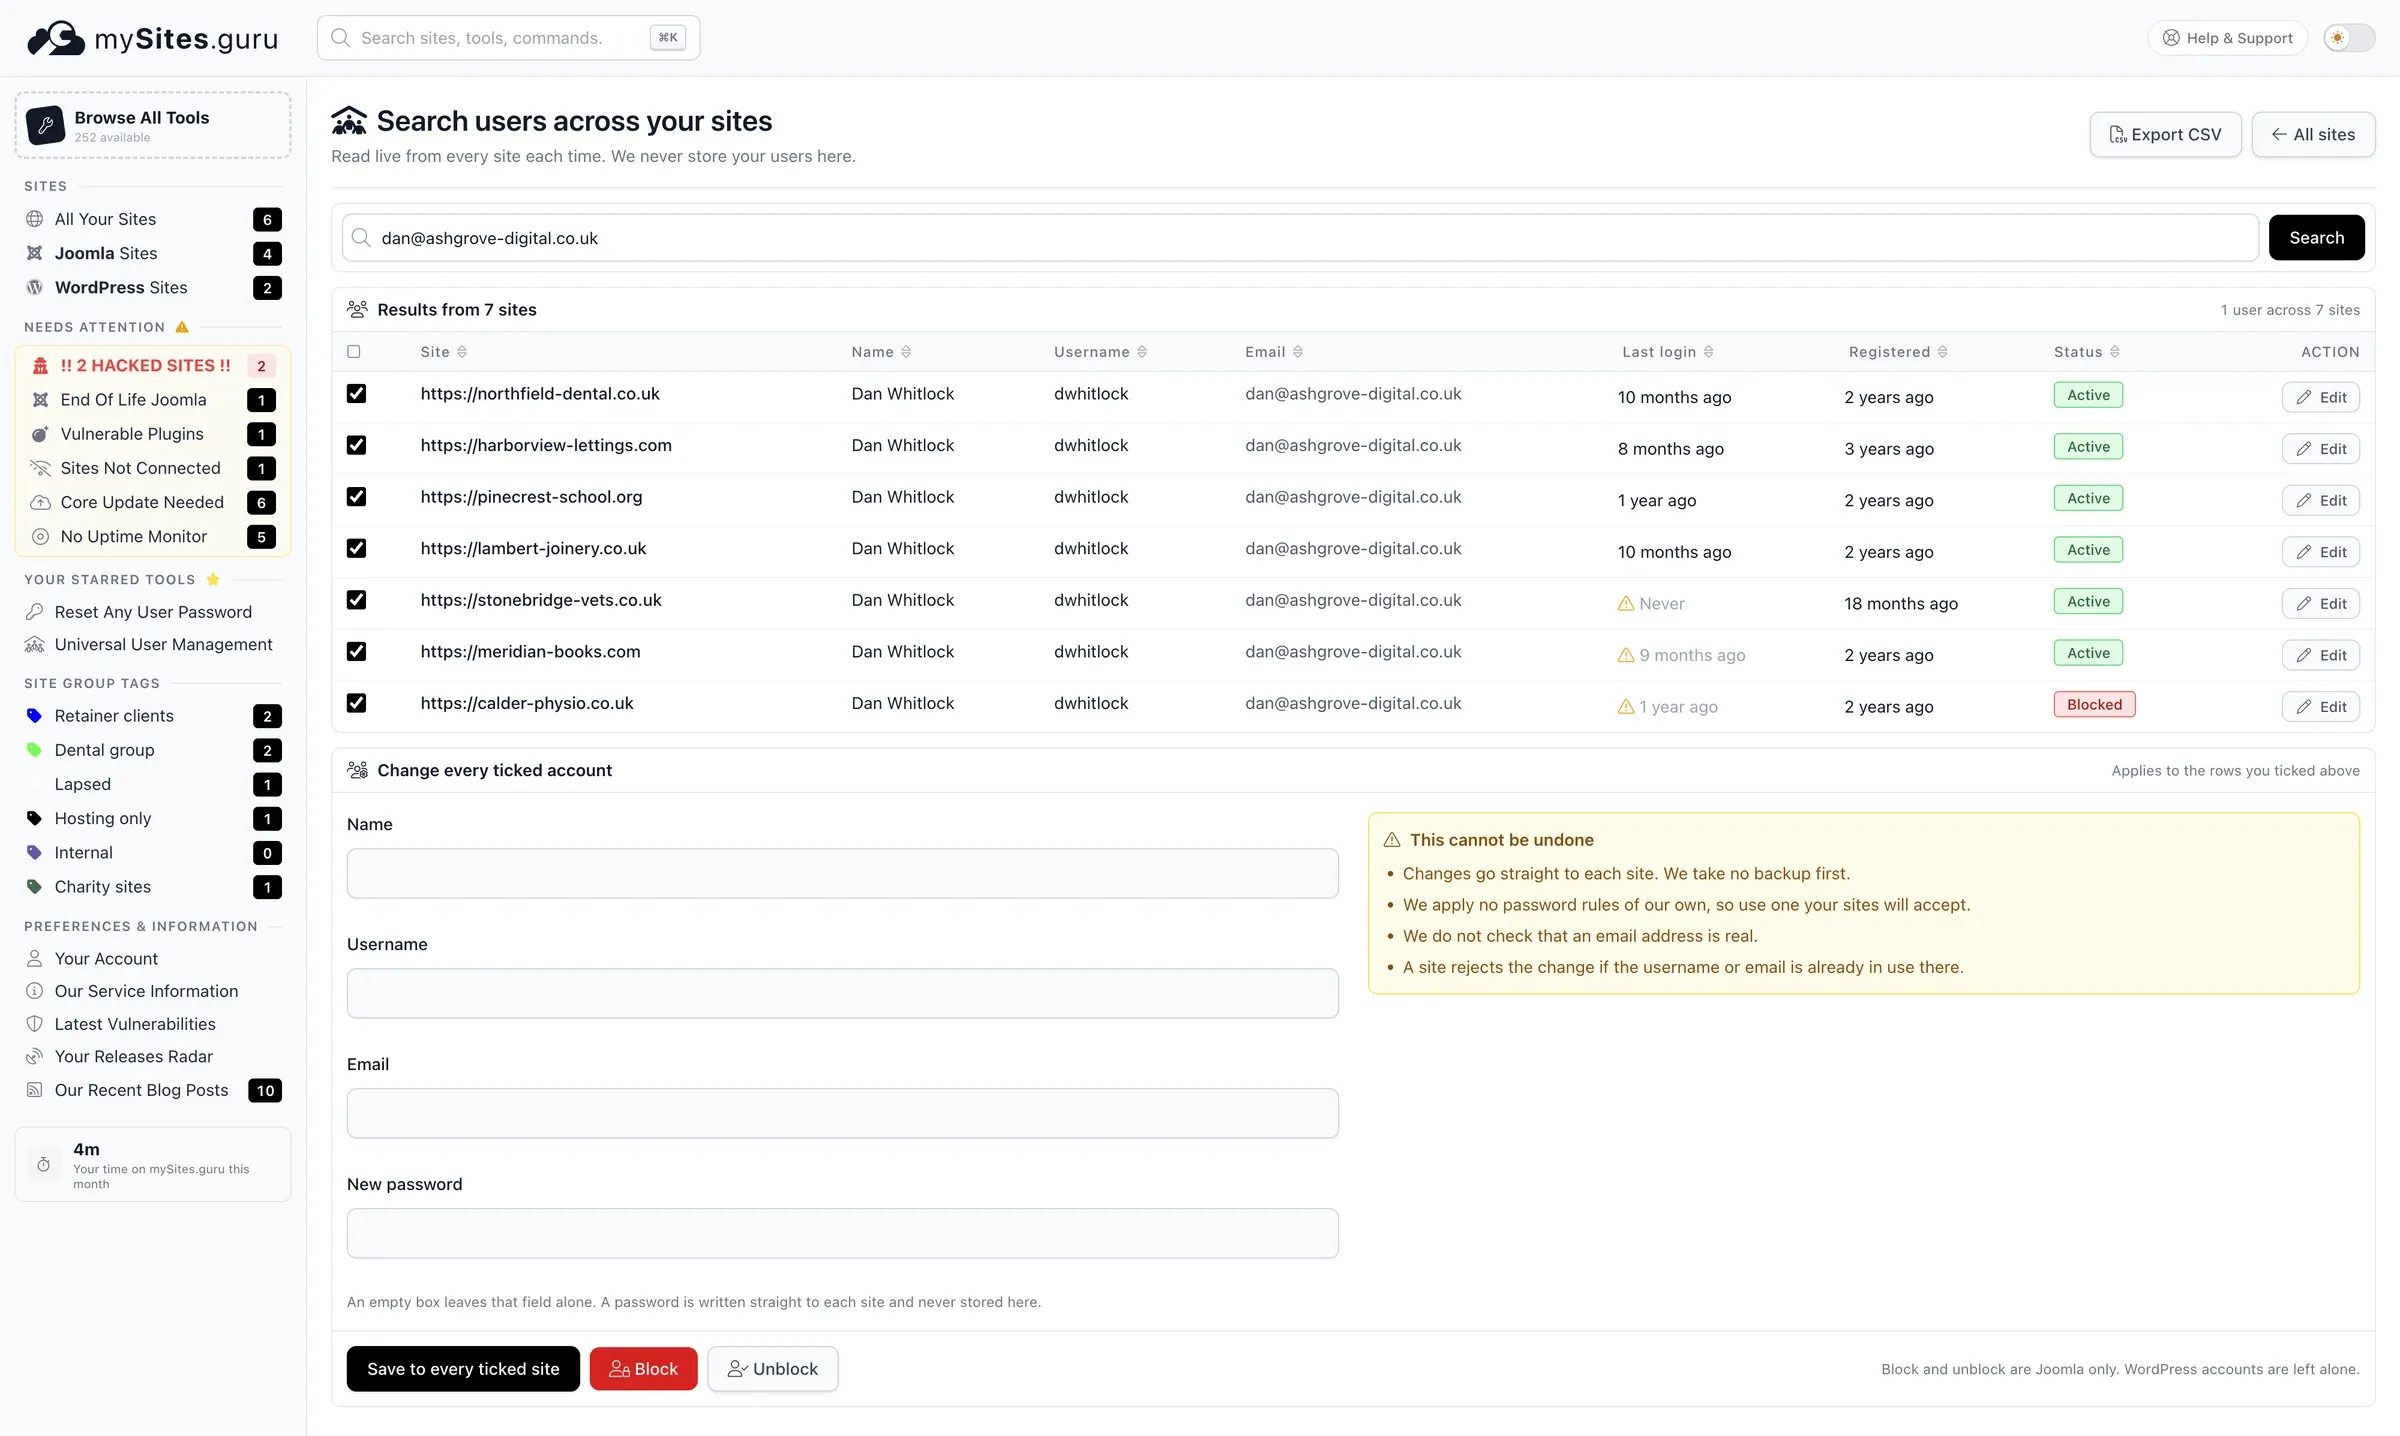Viewport: 2400px width, 1436px height.
Task: Untick the northfield-dental.co.uk row checkbox
Action: (356, 394)
